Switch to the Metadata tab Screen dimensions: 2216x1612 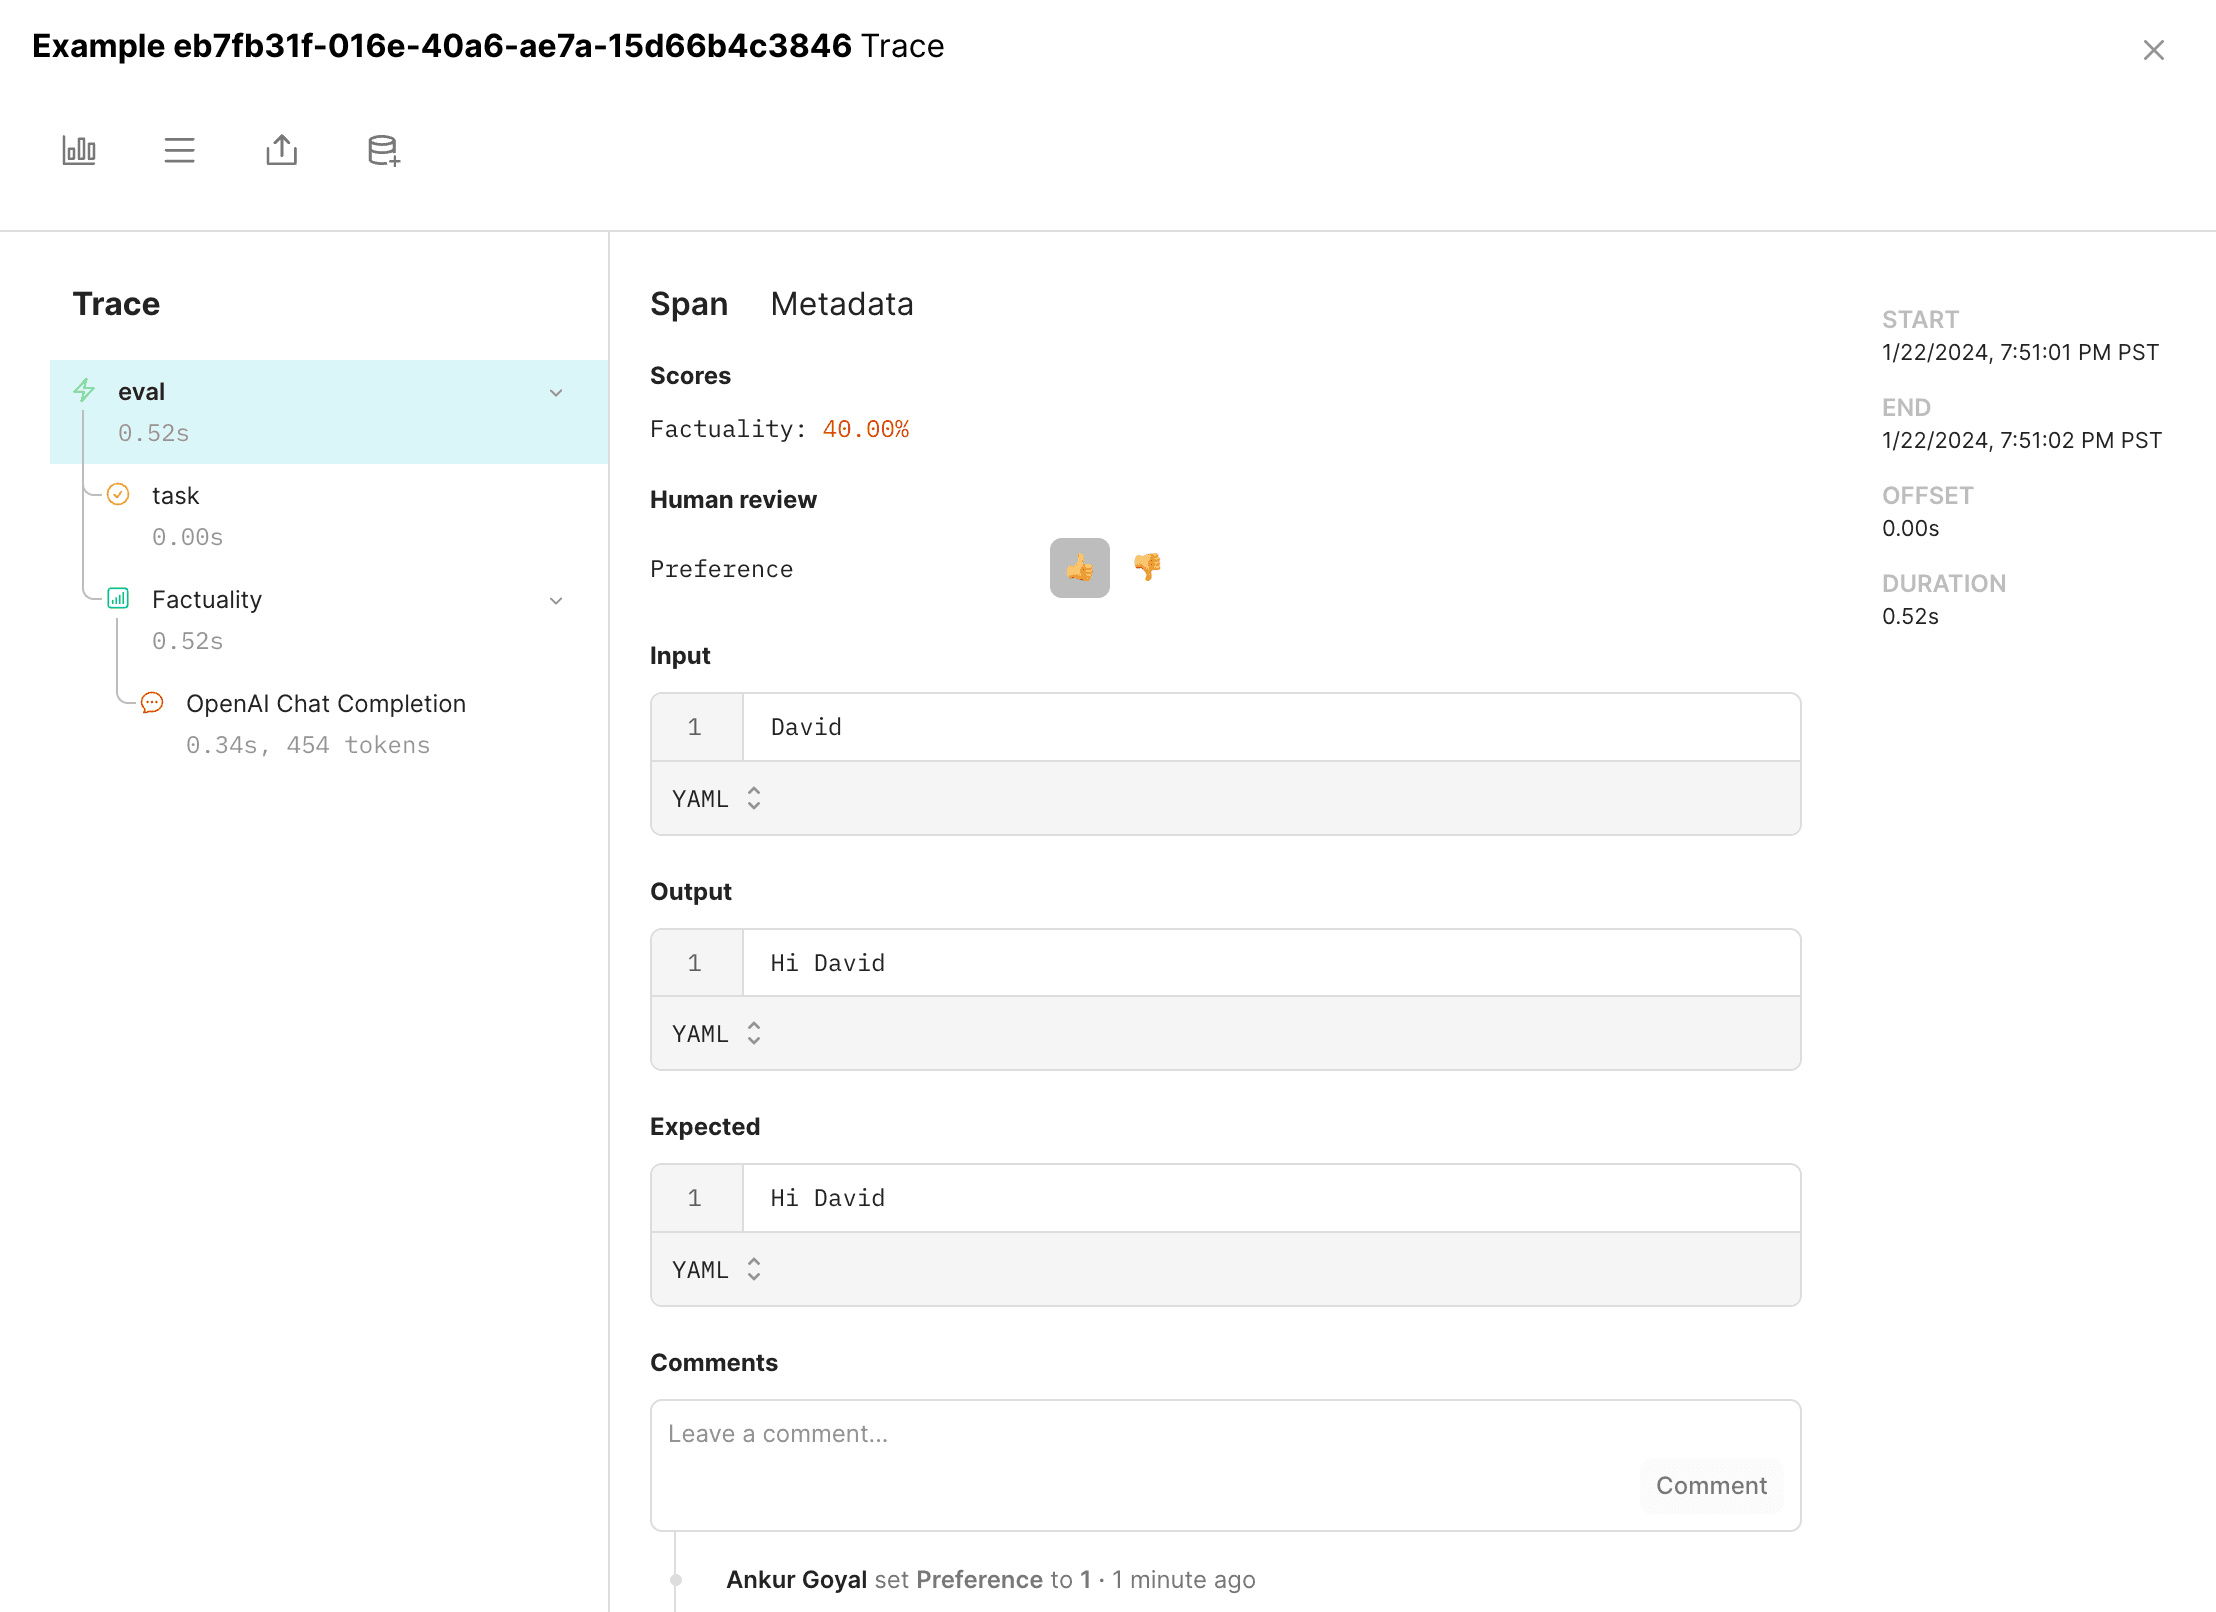841,304
